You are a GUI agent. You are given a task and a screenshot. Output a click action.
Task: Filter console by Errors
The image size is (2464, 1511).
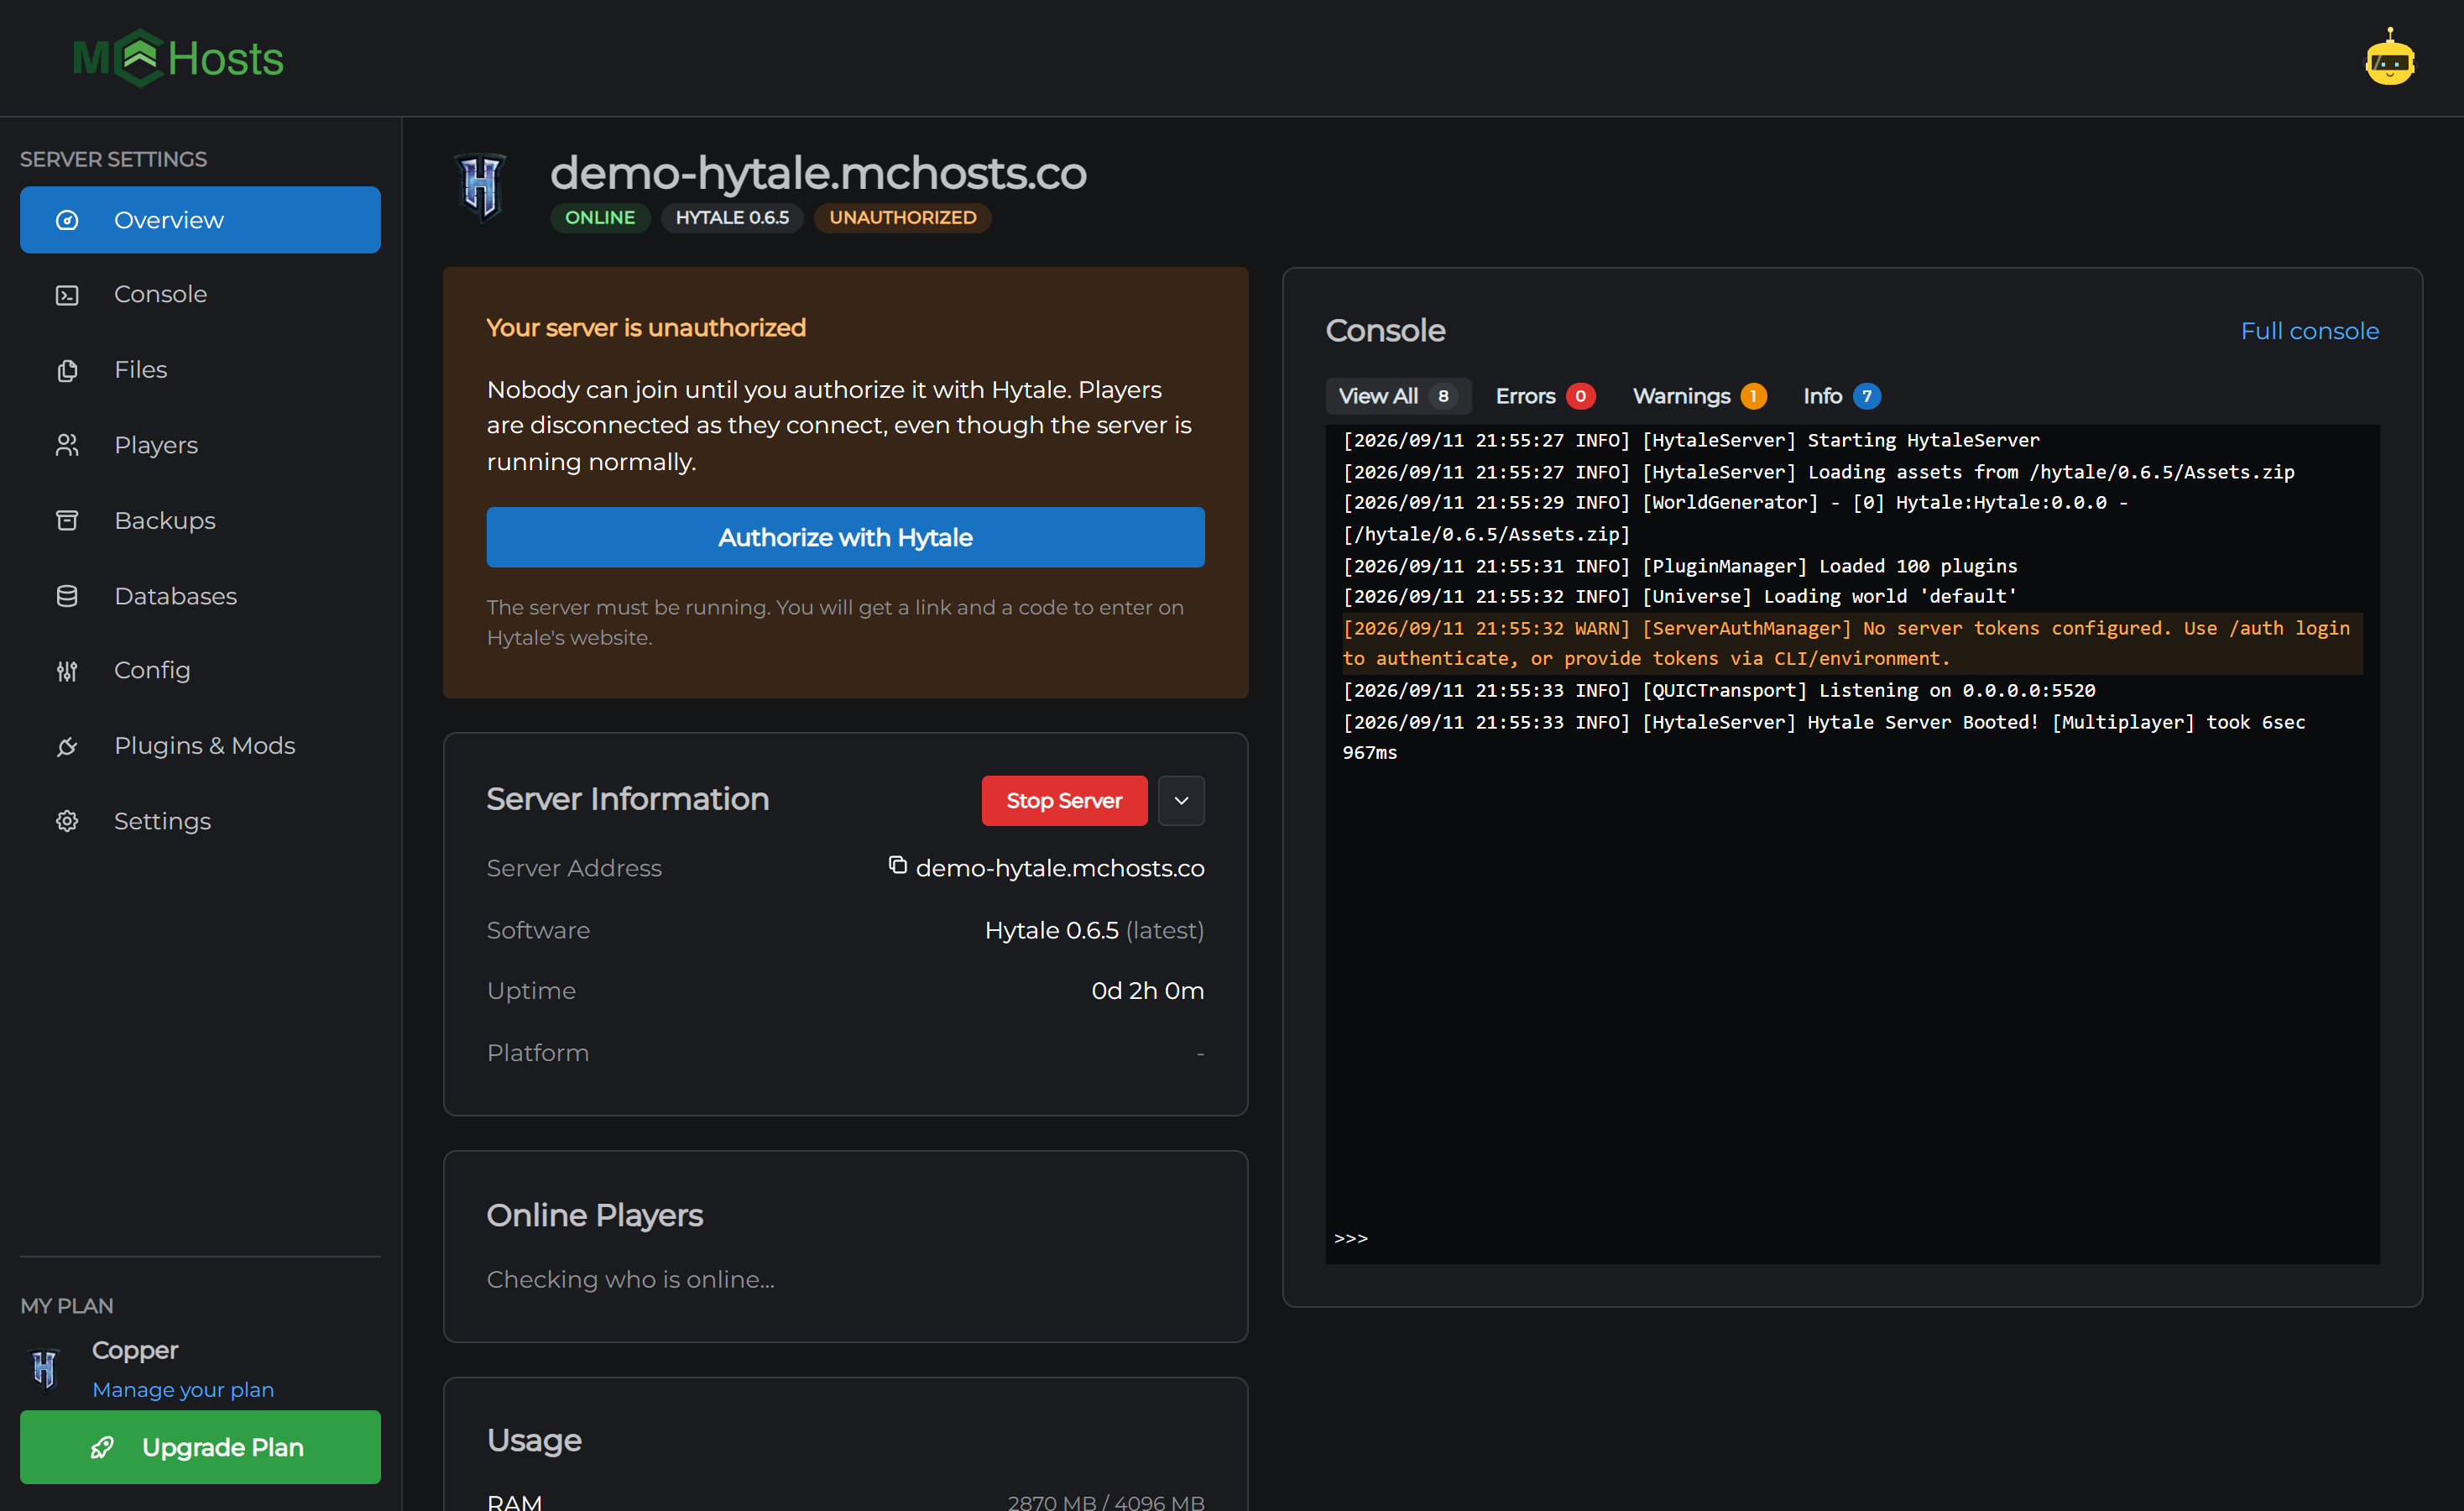click(1545, 396)
